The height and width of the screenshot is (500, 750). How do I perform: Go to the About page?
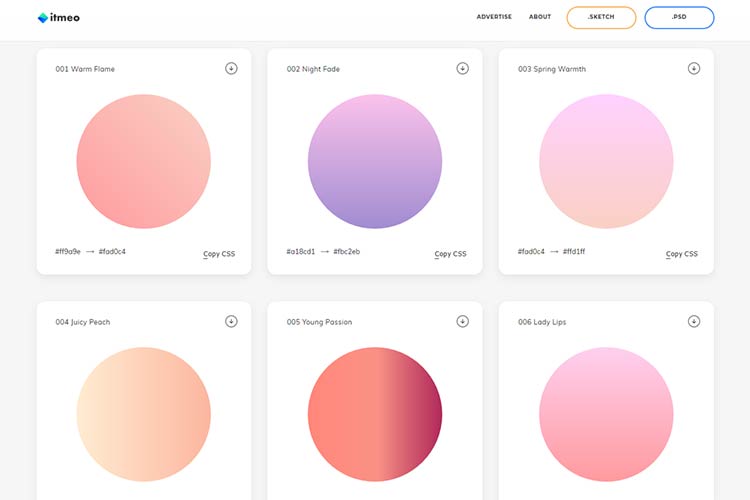coord(540,17)
